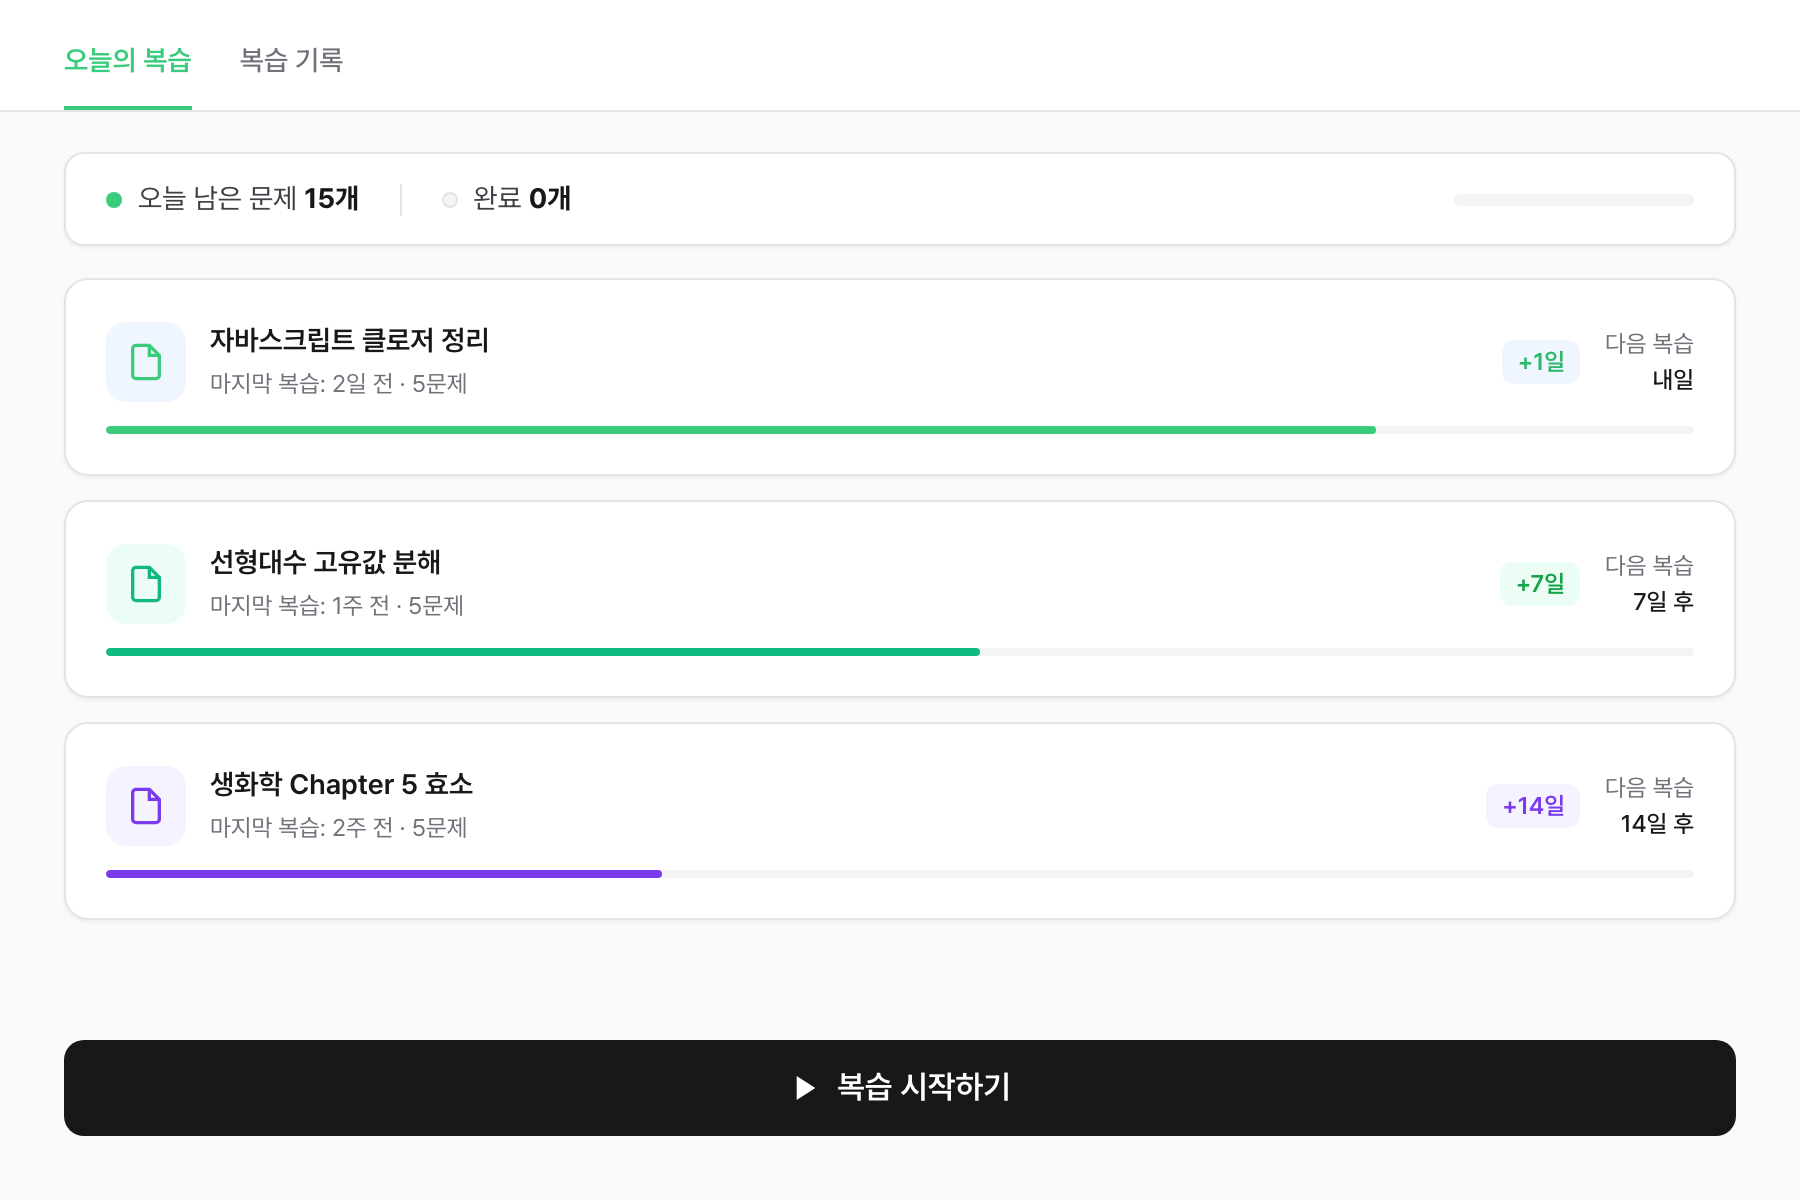Click the purple 생화학 Chapter 5 document icon
1800x1200 pixels.
click(146, 806)
